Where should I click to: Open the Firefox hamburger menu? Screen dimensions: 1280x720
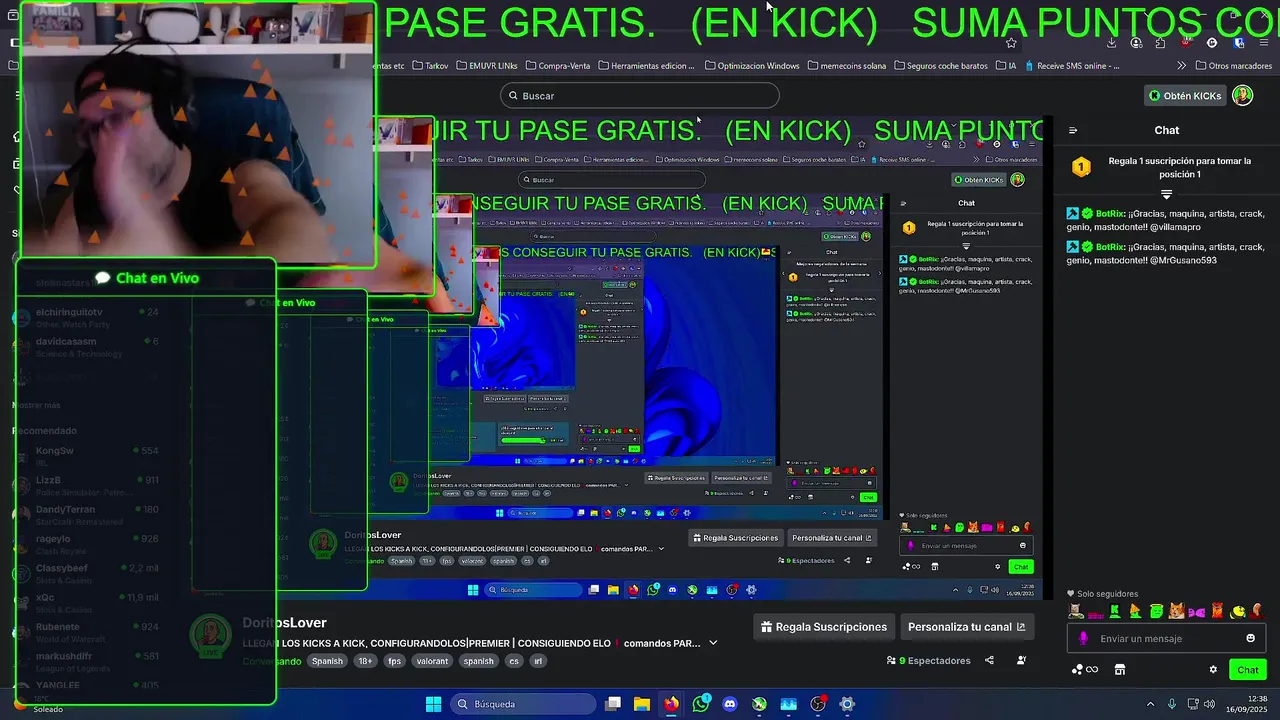click(x=1265, y=43)
